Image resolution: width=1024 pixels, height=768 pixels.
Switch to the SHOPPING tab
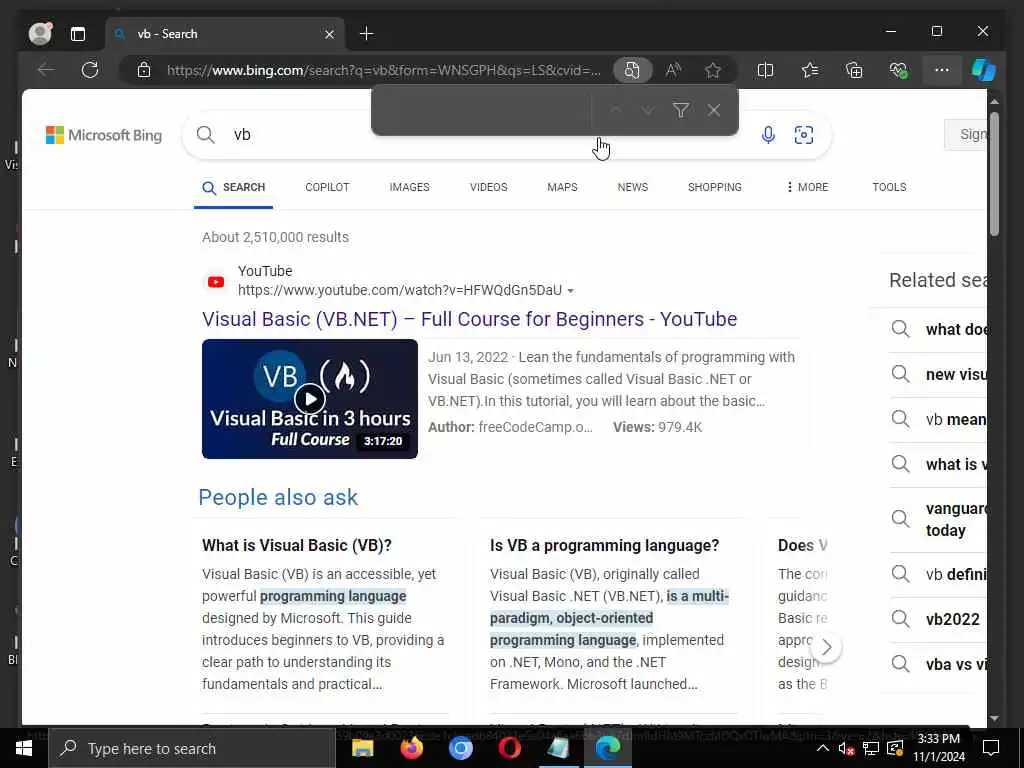(714, 187)
